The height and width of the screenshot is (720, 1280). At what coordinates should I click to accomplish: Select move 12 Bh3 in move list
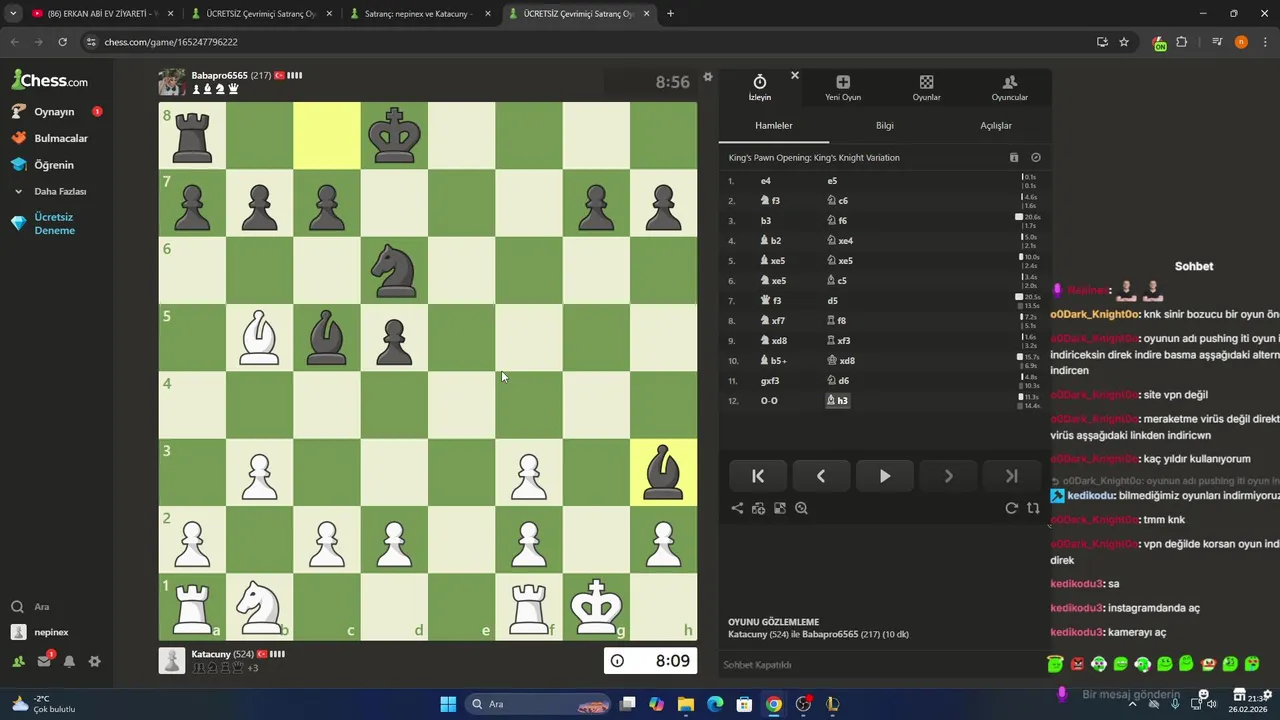tap(837, 401)
